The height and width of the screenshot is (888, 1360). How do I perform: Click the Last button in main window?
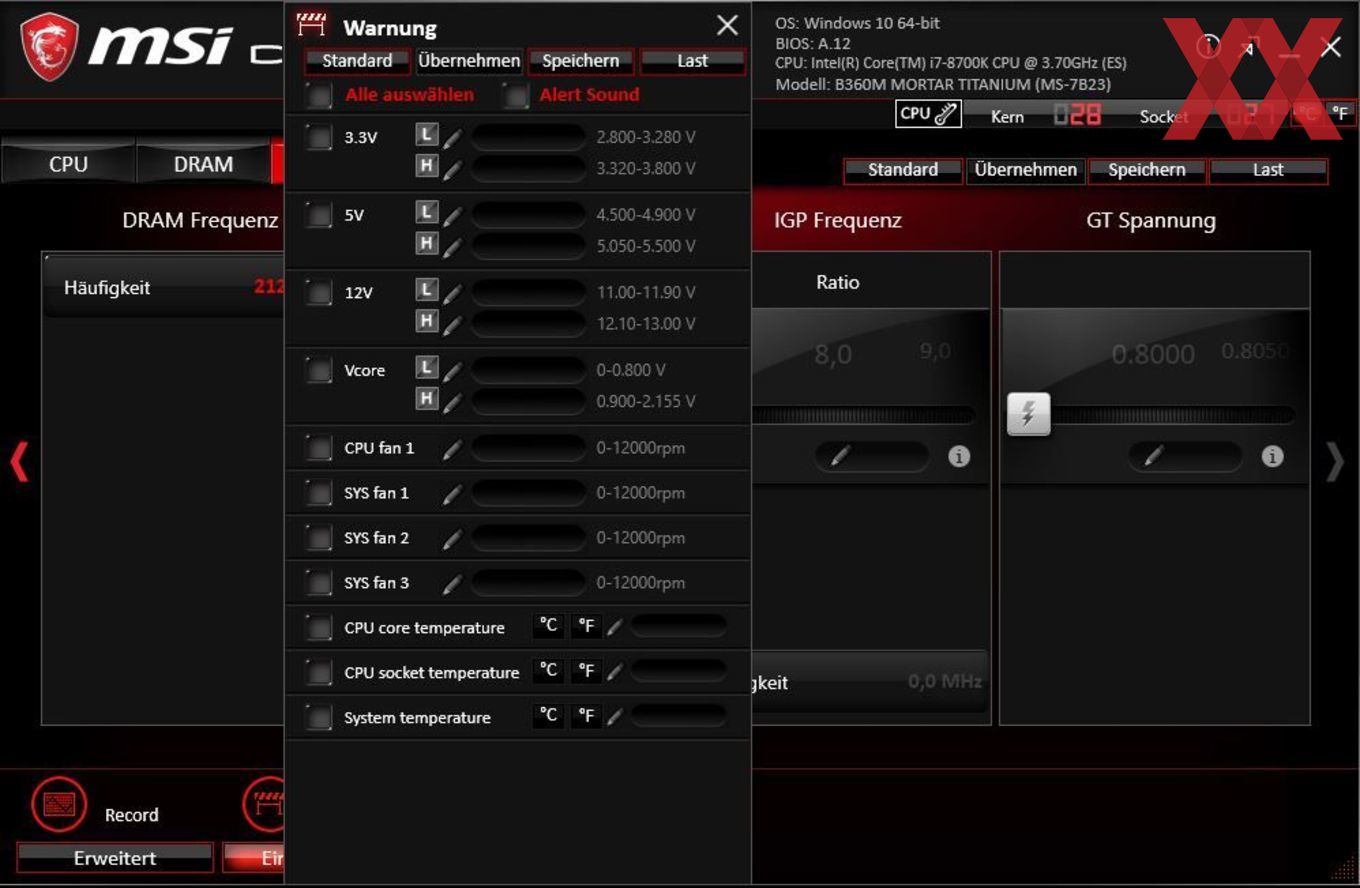pyautogui.click(x=1268, y=170)
